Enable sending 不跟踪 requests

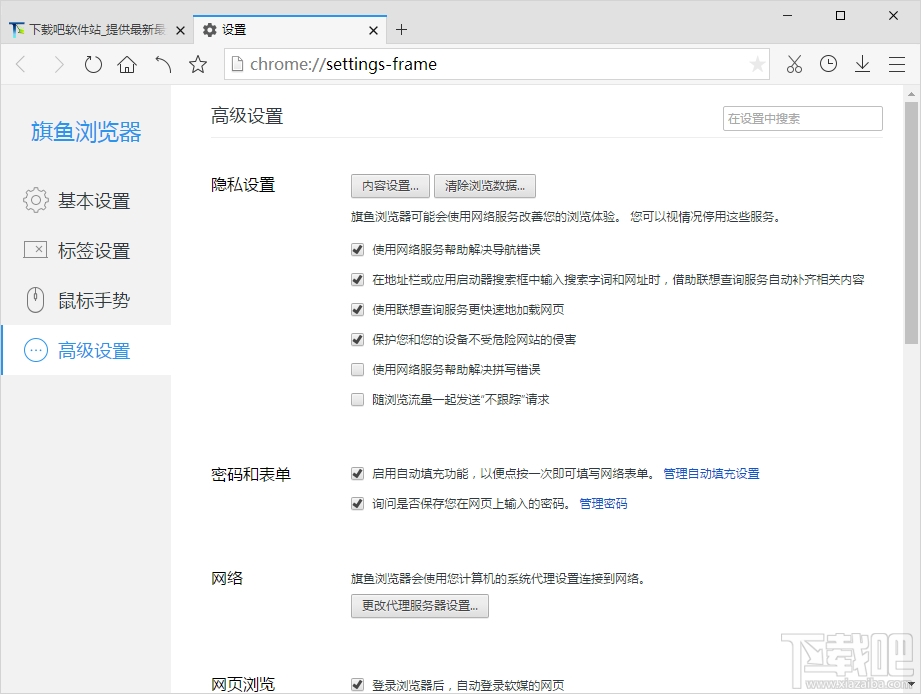click(x=357, y=399)
